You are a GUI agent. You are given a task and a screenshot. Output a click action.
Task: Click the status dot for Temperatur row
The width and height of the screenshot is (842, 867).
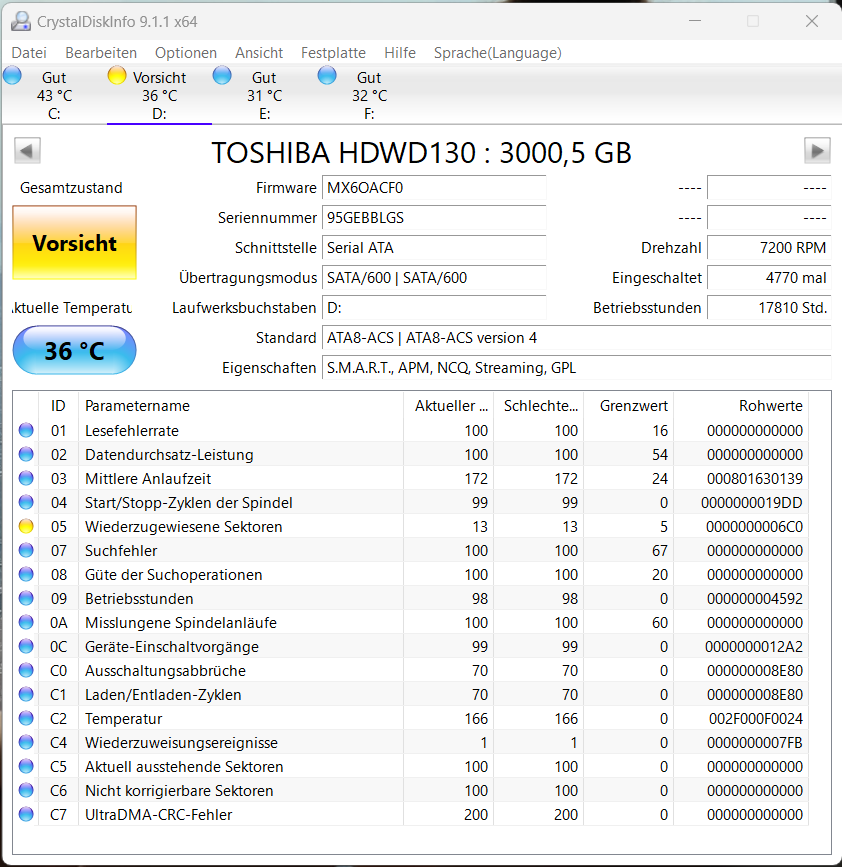click(x=26, y=718)
